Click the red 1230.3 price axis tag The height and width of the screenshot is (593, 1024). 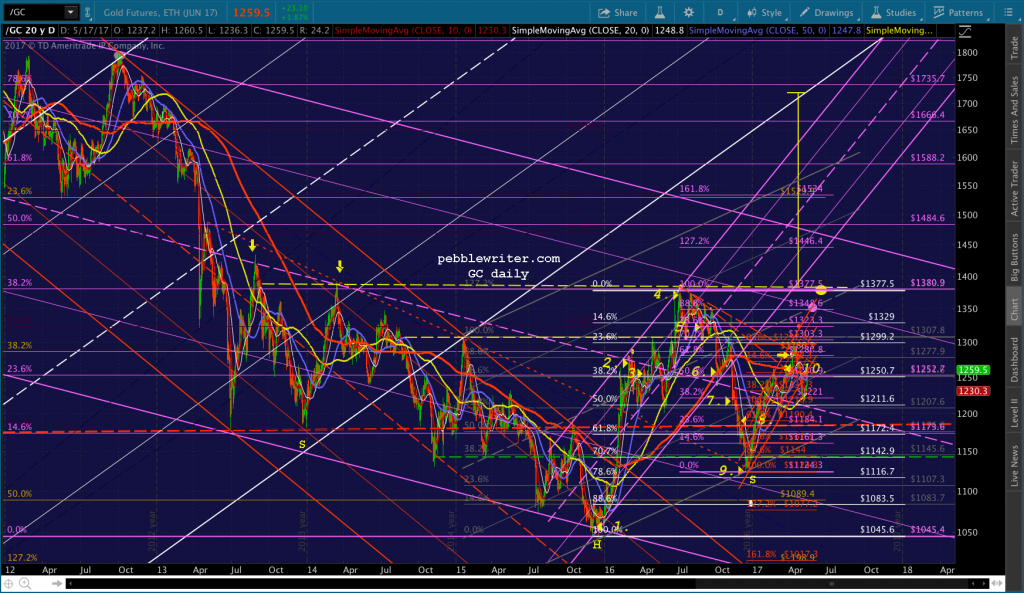974,391
